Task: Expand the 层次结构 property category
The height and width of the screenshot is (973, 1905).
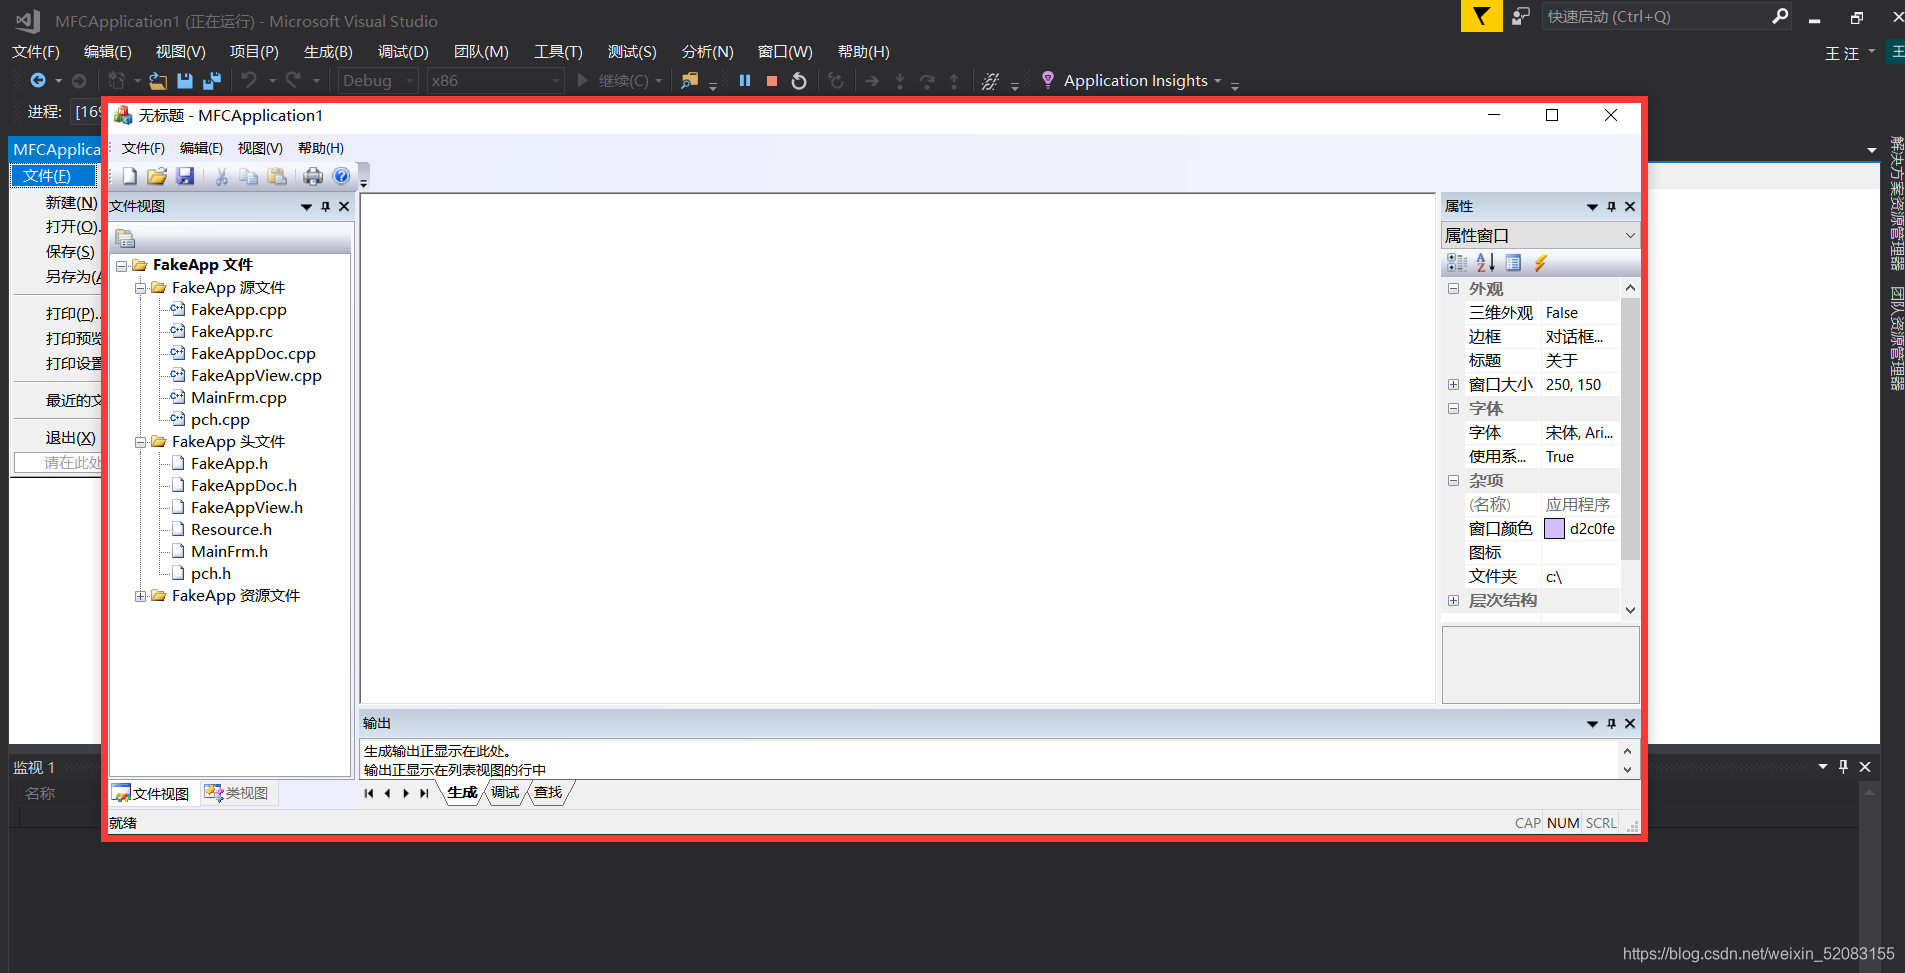Action: tap(1453, 601)
